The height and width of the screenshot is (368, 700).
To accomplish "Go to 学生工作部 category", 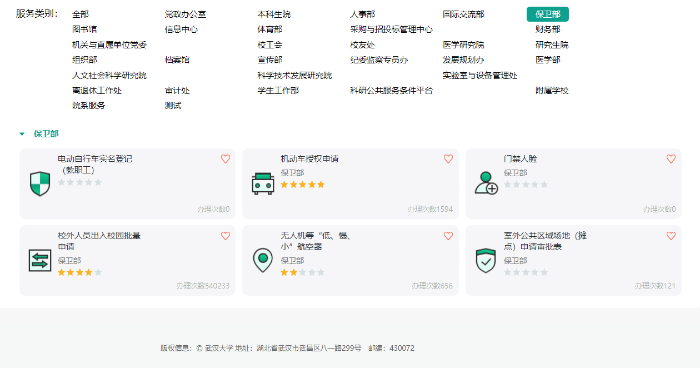I will 278,91.
